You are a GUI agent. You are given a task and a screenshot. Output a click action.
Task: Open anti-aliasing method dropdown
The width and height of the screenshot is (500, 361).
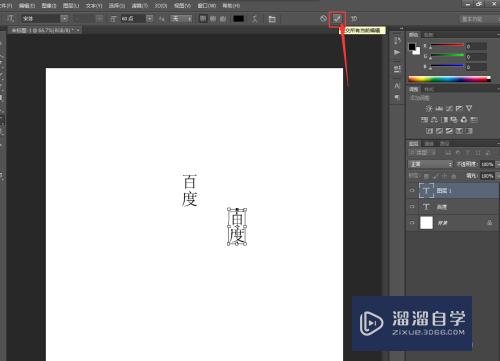tap(181, 19)
